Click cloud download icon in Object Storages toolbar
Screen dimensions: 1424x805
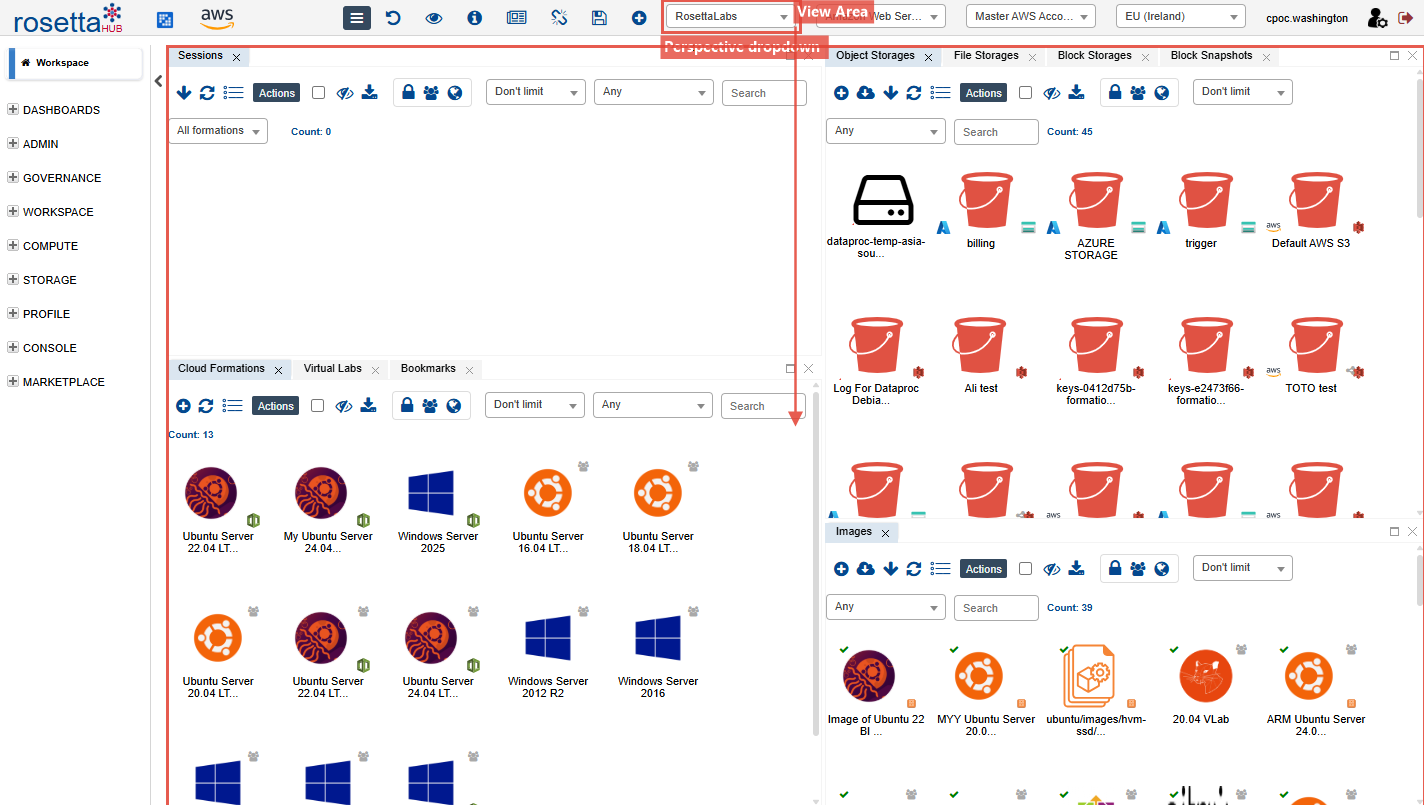coord(866,93)
